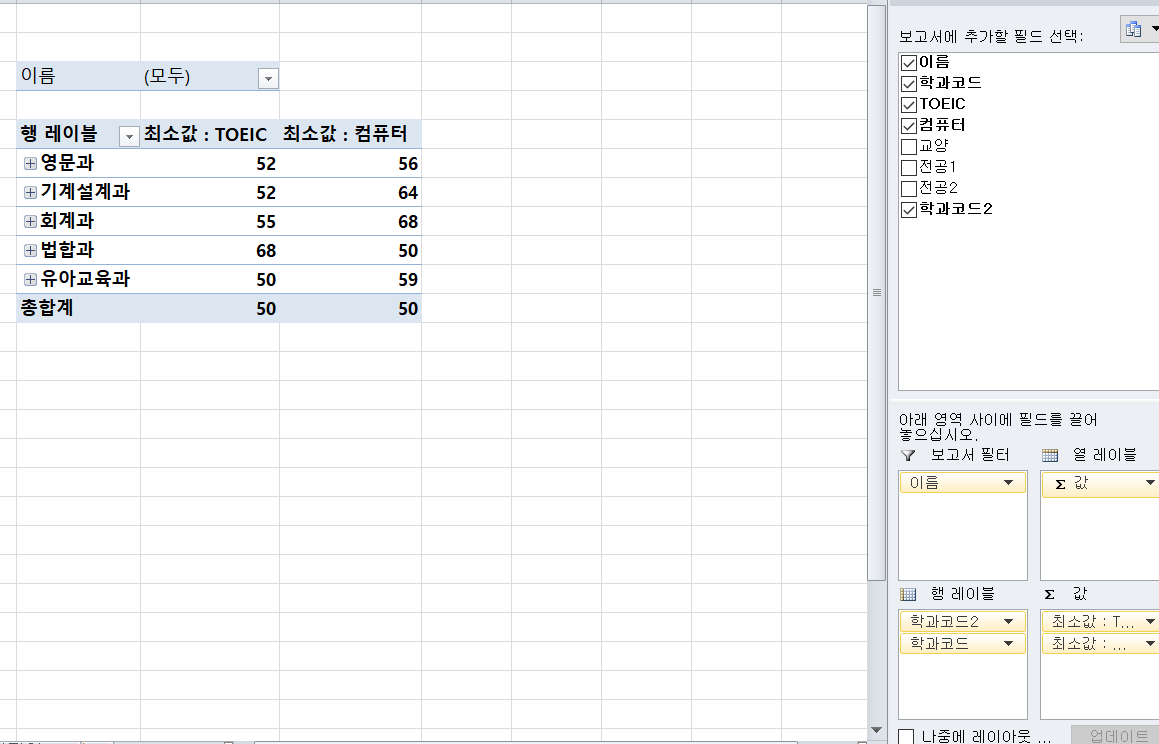1159x744 pixels.
Task: Click the plus icon beside 법합과
Action: 30,250
